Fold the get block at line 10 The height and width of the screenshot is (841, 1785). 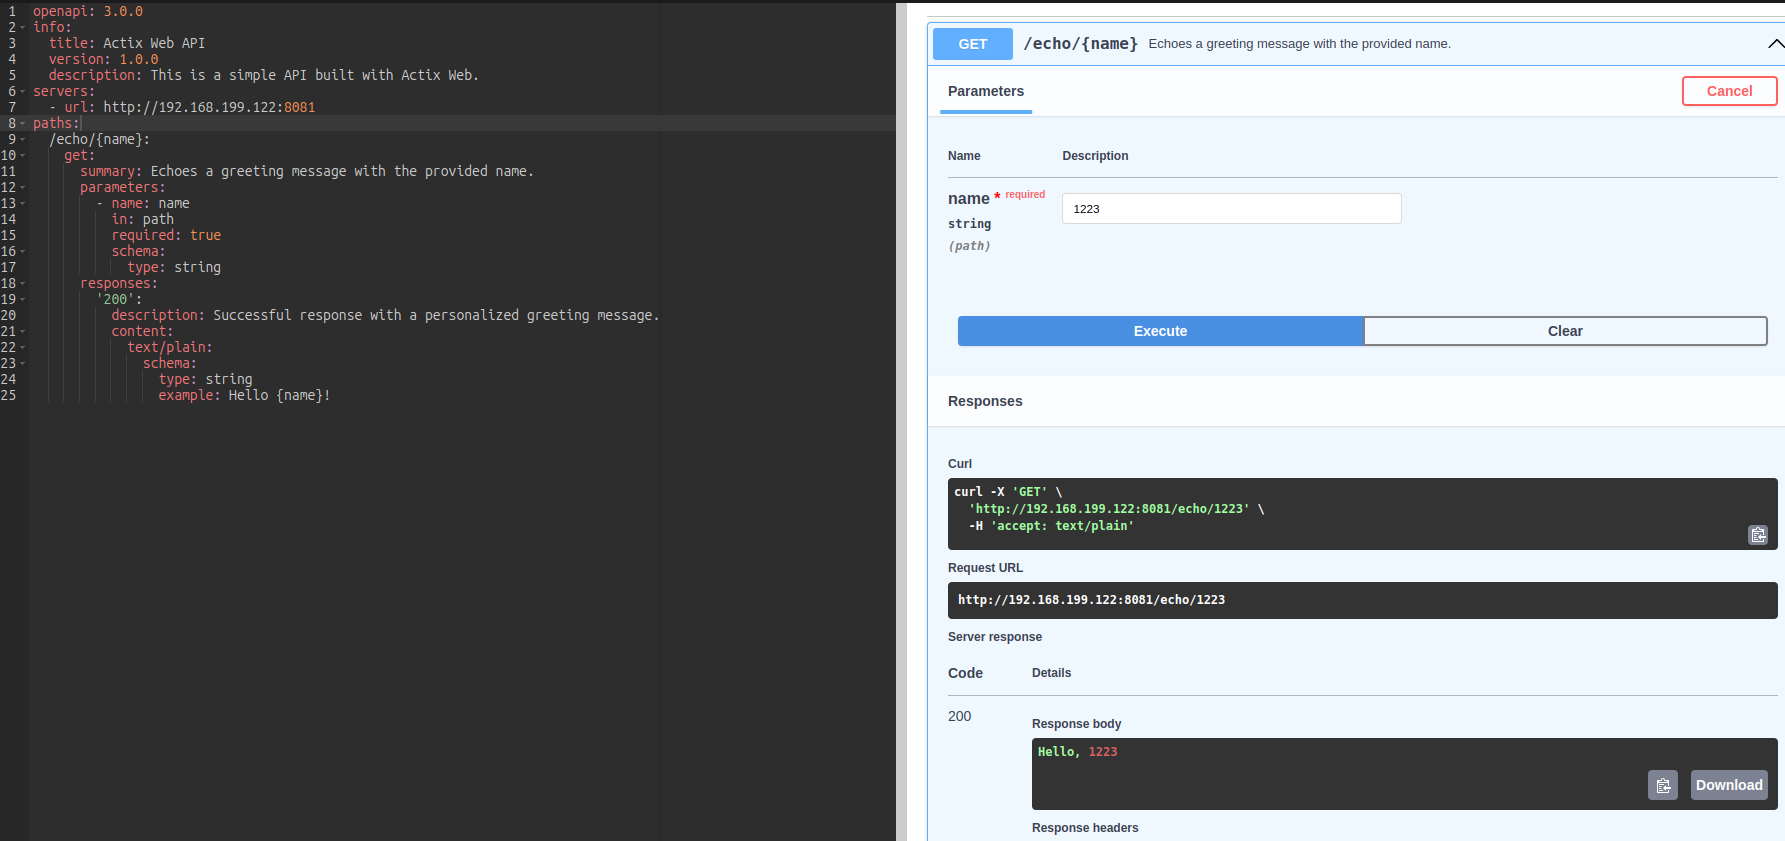coord(23,155)
